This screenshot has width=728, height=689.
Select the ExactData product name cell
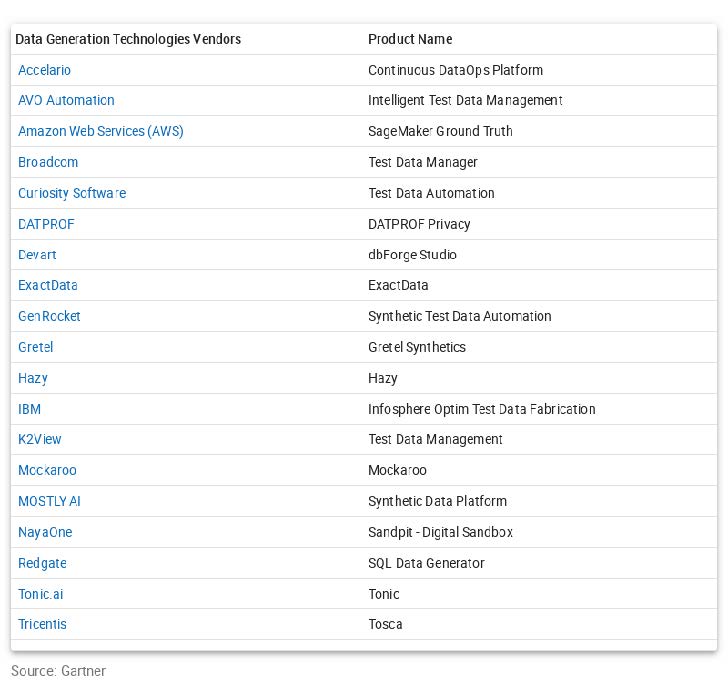398,285
